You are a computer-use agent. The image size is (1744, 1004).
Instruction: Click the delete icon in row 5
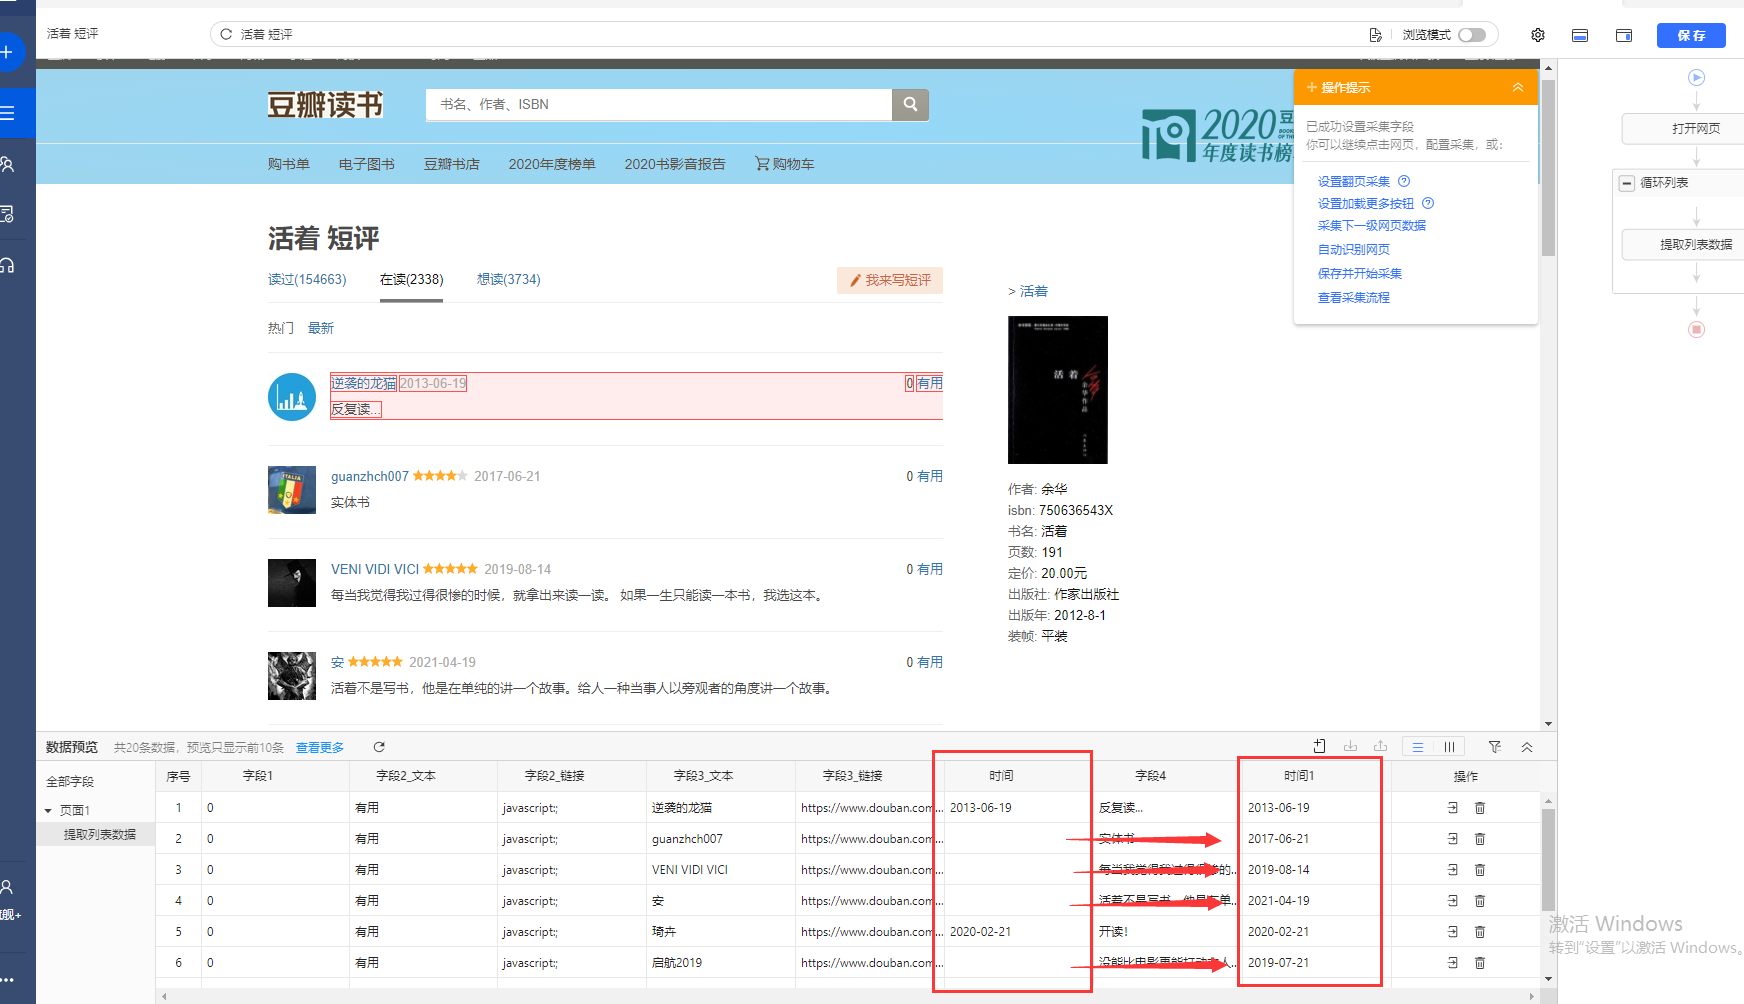coord(1480,932)
